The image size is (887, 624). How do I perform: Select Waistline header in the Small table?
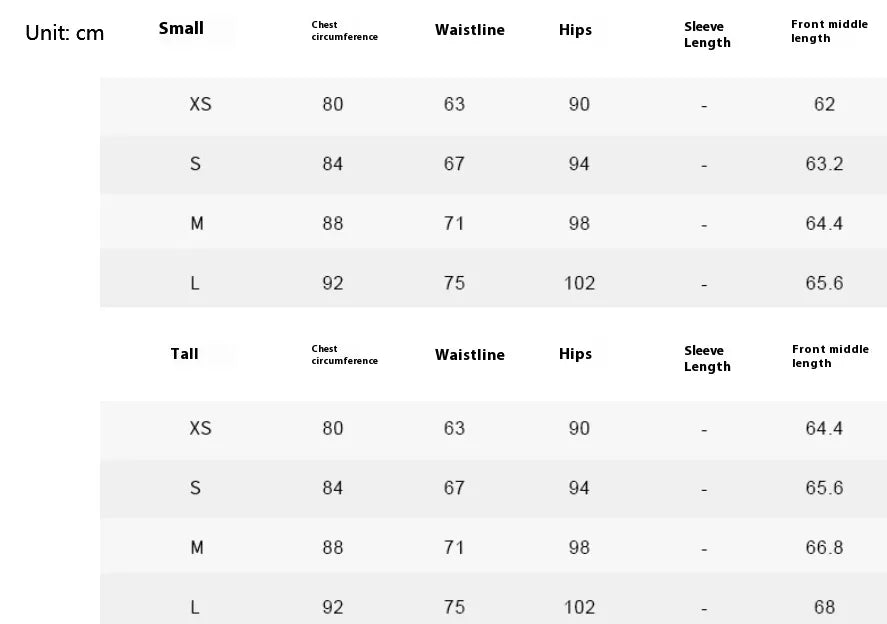[469, 30]
